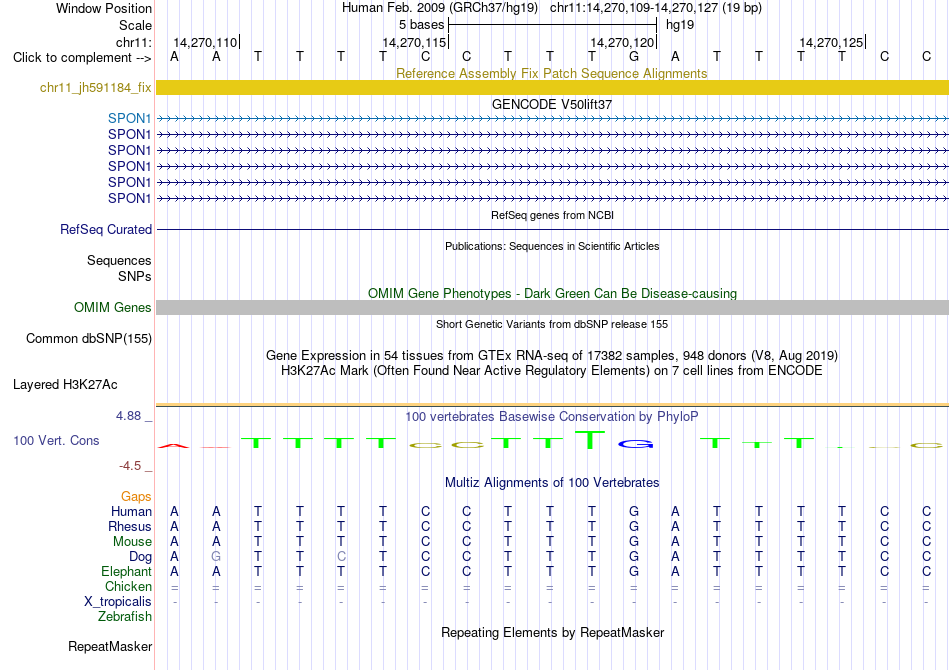Click the Gaps label in Multiz alignment
Viewport: 950px width, 670px height.
[x=136, y=497]
